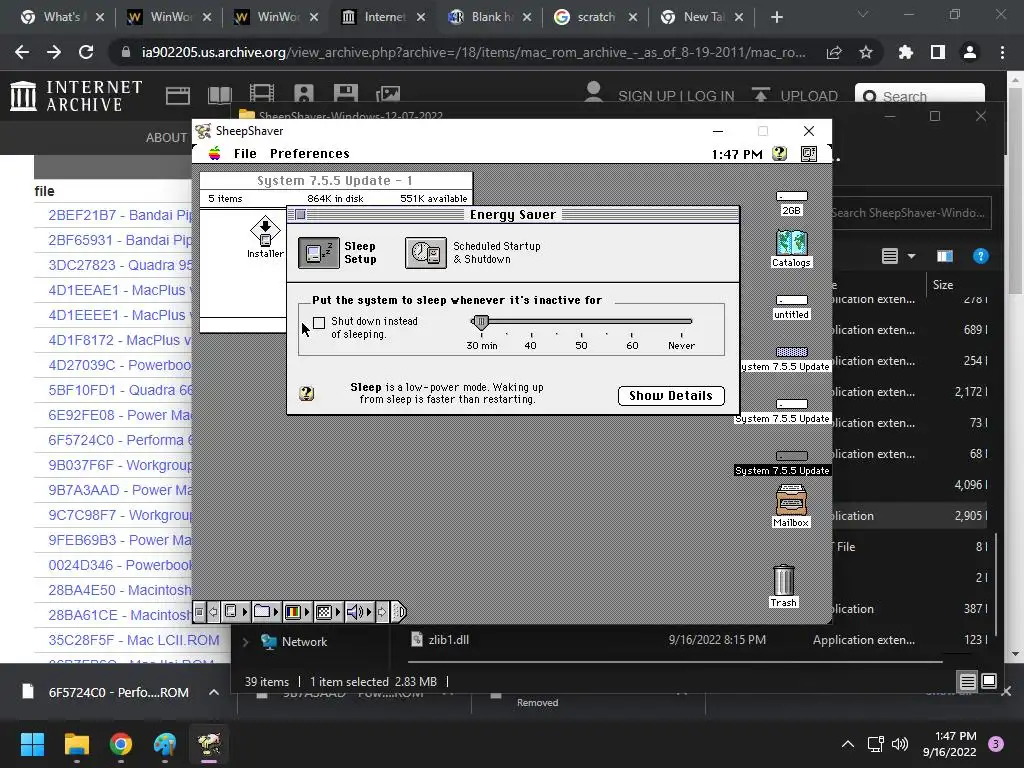Open Internet Archive web section icon
Screen dimensions: 1024x768
tap(178, 95)
